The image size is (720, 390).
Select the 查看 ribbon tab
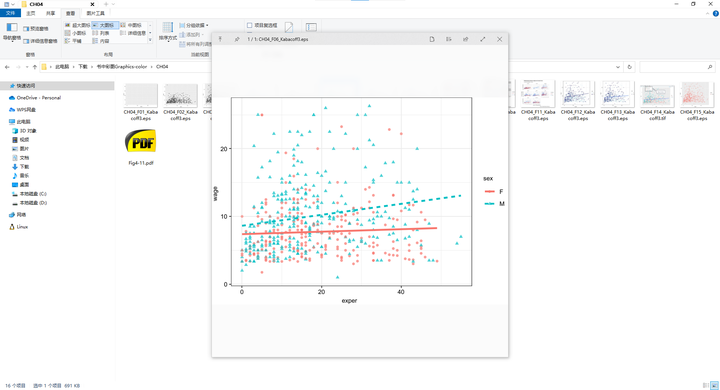click(x=70, y=13)
